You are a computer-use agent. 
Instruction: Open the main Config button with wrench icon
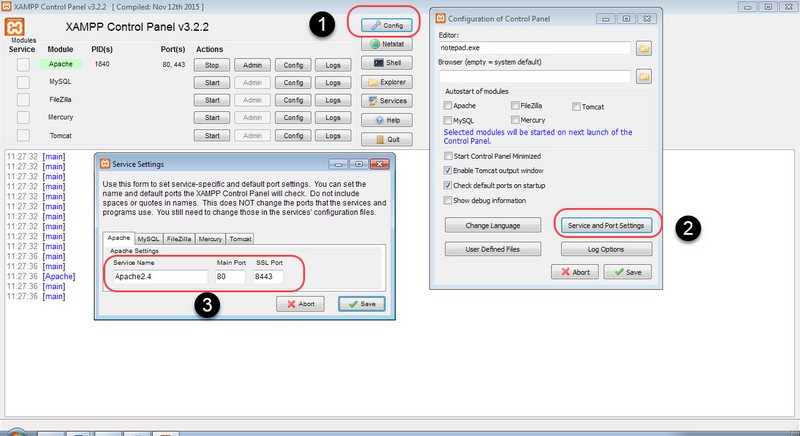pos(386,25)
